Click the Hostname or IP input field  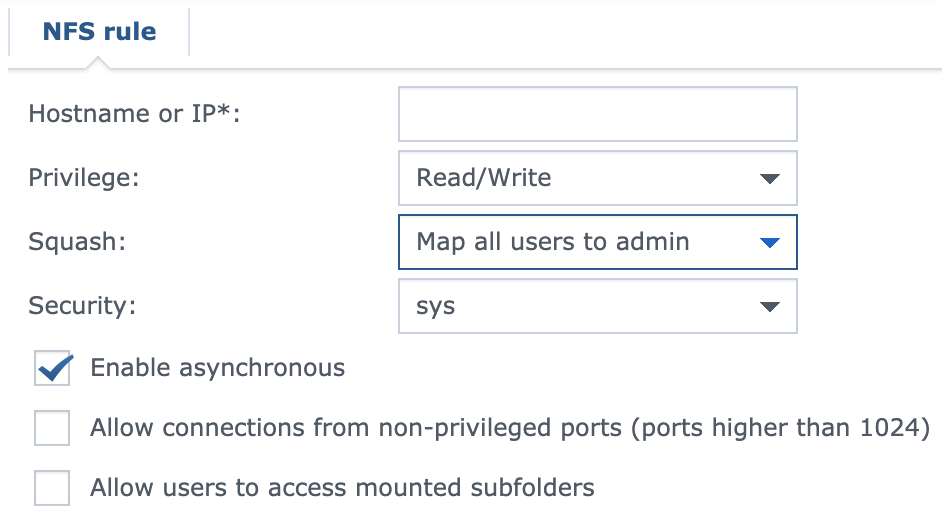click(700, 113)
